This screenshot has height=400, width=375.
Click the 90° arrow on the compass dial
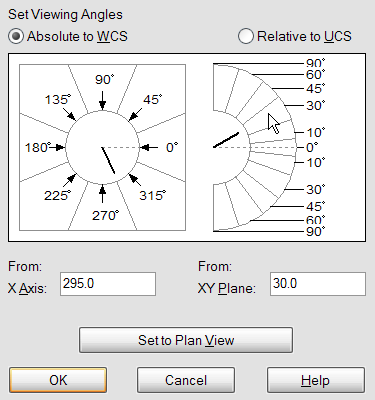pos(103,100)
